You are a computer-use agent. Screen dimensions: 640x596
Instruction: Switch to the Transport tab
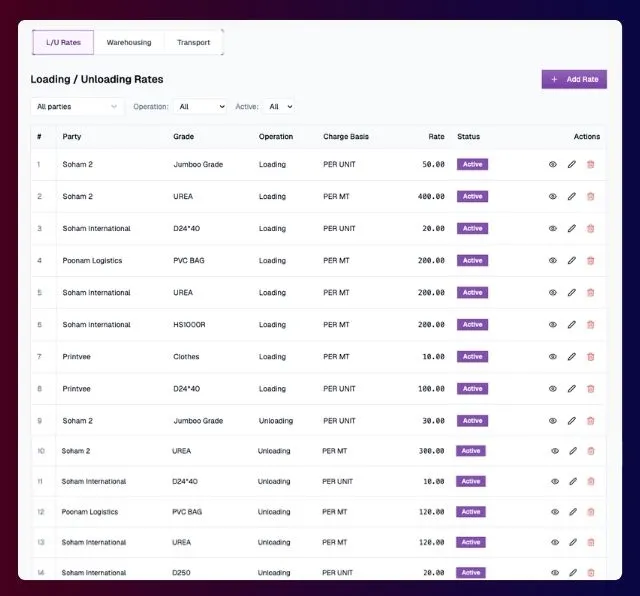[193, 42]
